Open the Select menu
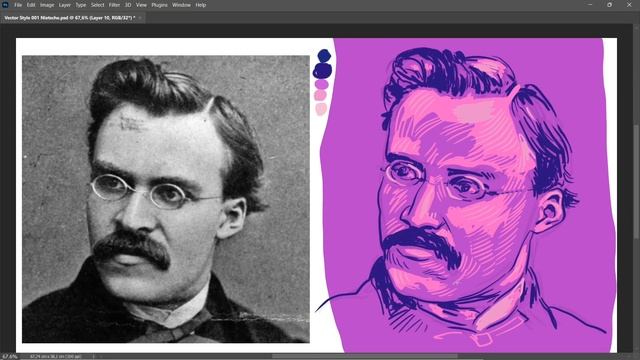This screenshot has height=360, width=640. (x=98, y=5)
